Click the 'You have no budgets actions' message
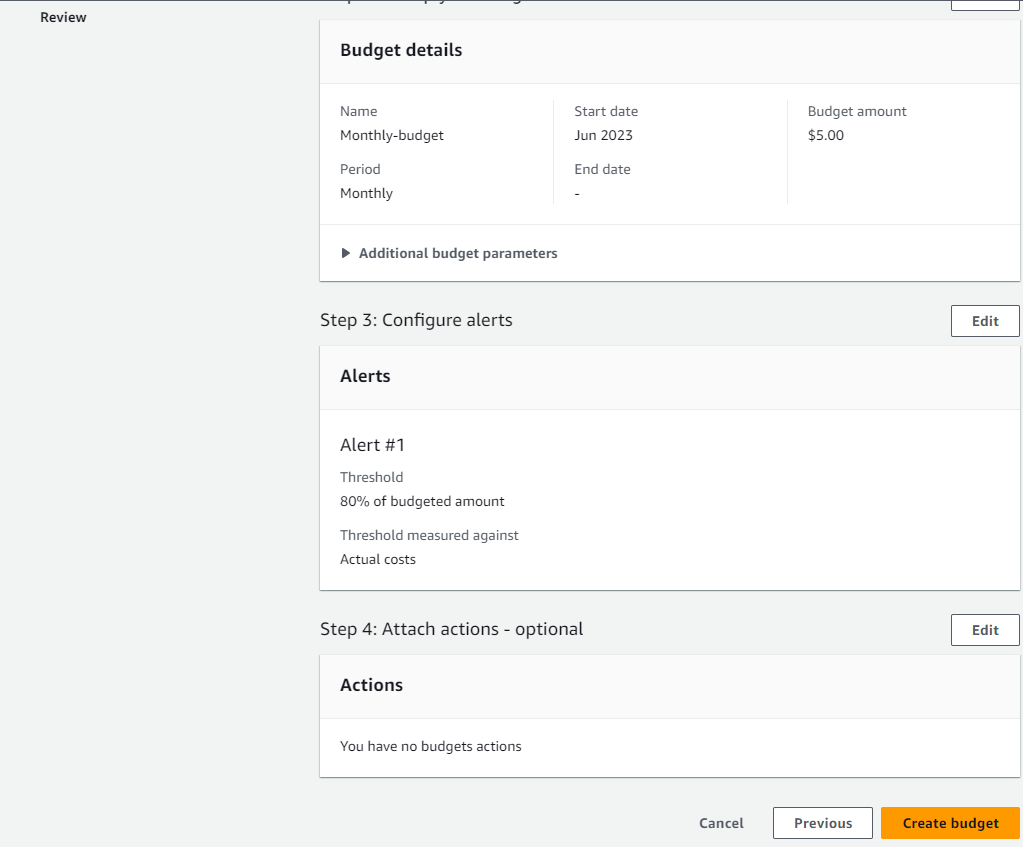The height and width of the screenshot is (847, 1023). click(430, 746)
